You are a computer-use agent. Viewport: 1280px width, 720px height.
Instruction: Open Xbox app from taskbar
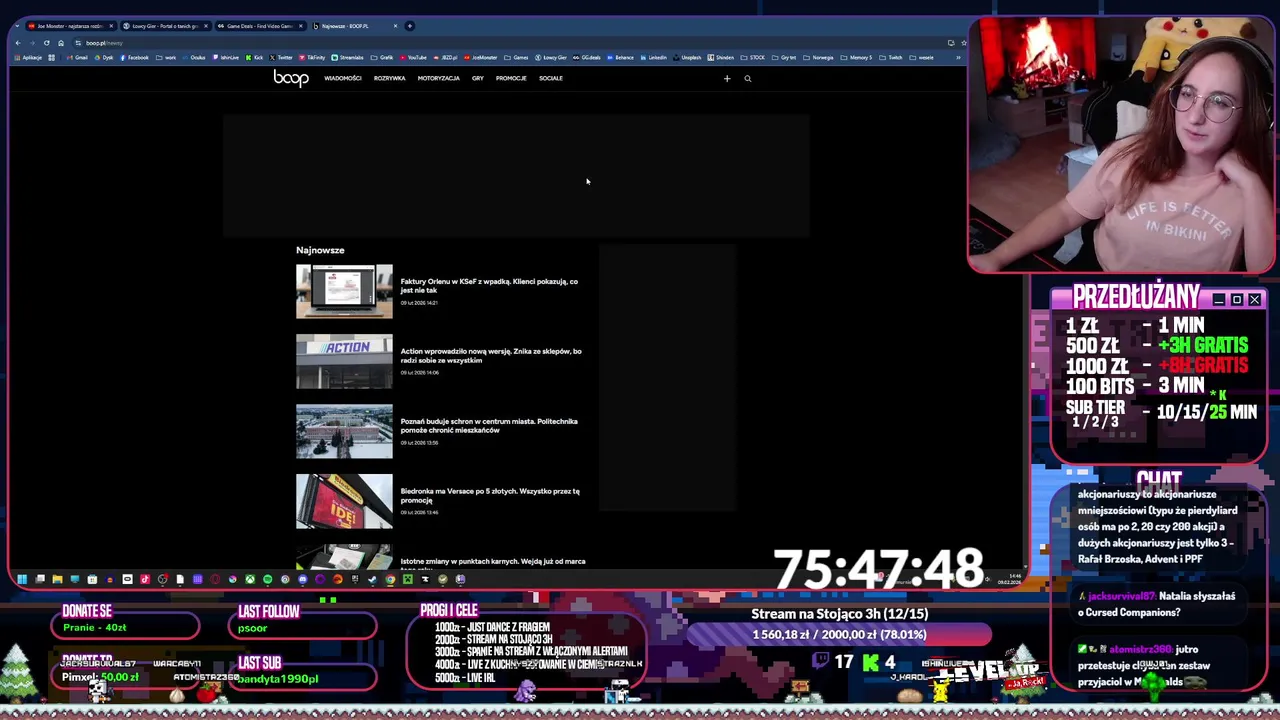pos(250,579)
